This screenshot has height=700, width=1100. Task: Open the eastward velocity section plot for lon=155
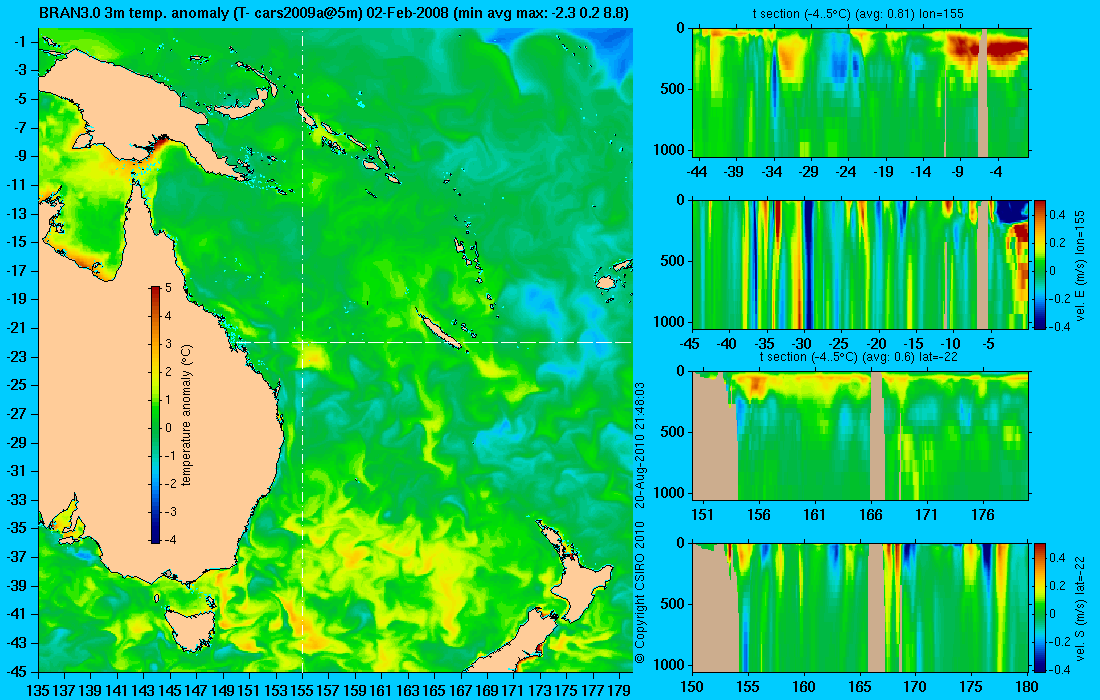click(860, 264)
